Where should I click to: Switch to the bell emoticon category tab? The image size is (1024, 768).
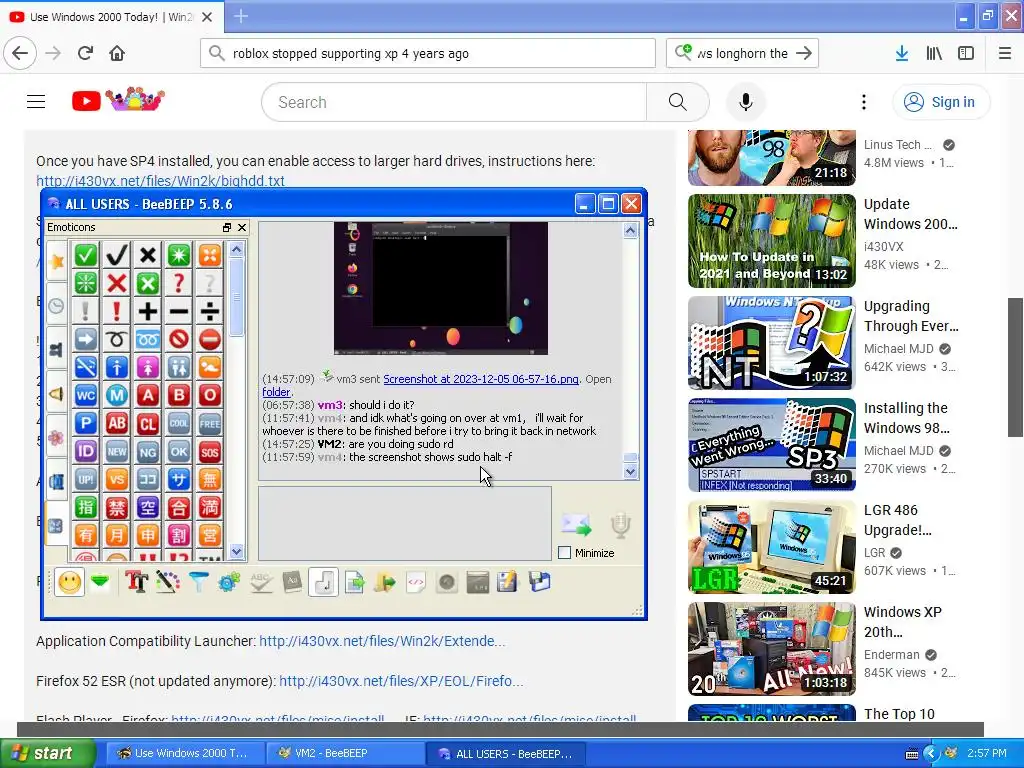click(x=57, y=393)
